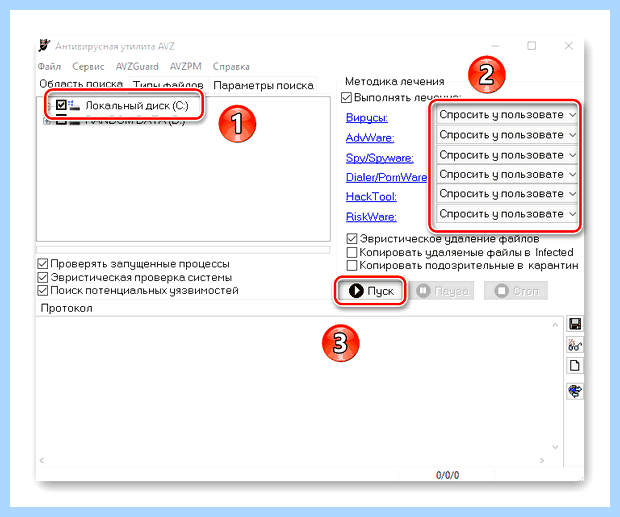Open the AVZGuard menu
Image resolution: width=620 pixels, height=517 pixels.
coord(137,66)
